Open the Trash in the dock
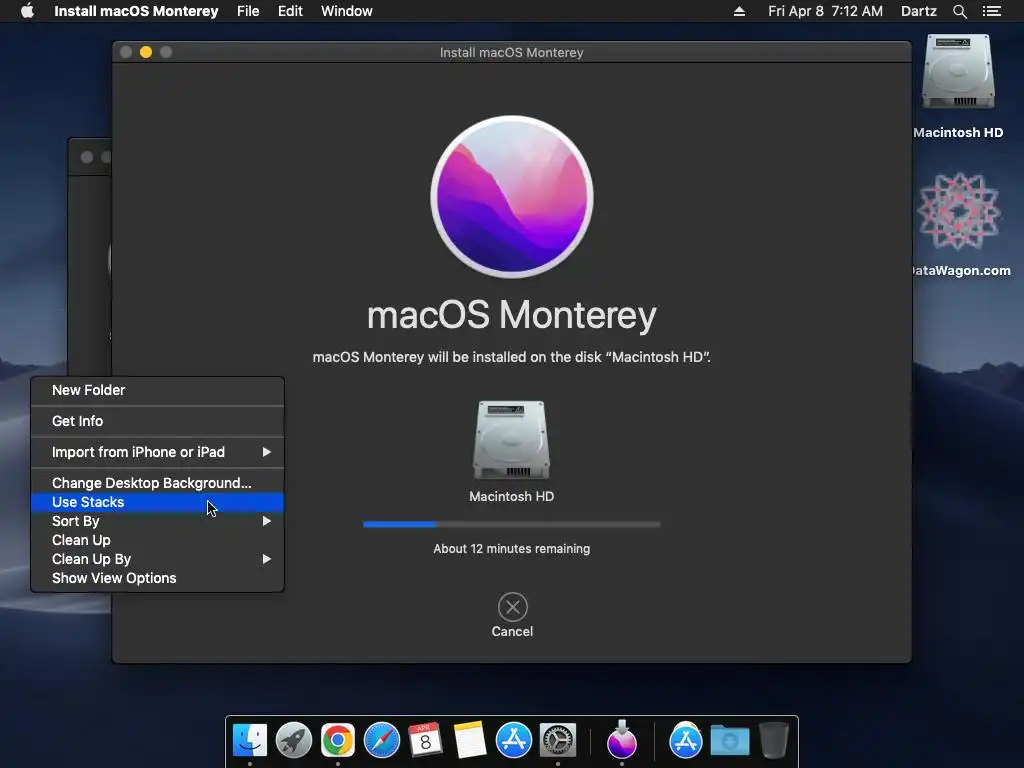The width and height of the screenshot is (1024, 768). 774,740
